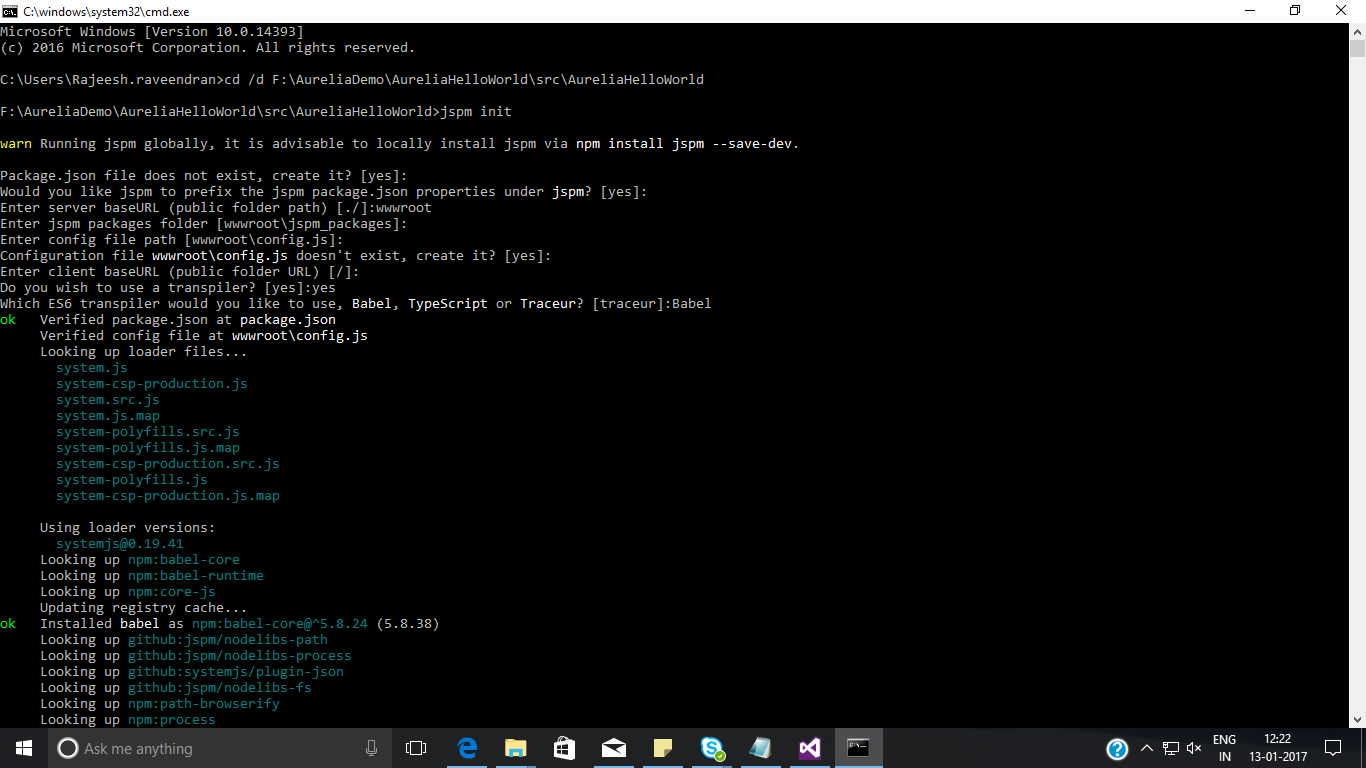1366x768 pixels.
Task: Click the scrollbar up arrow
Action: click(x=1357, y=31)
